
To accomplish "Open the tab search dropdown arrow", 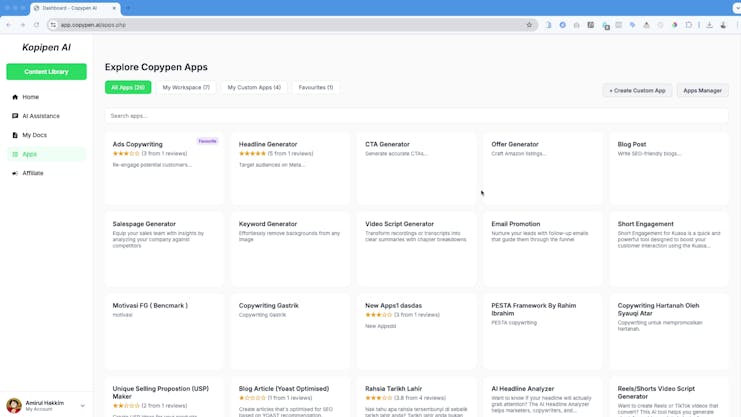I will (x=736, y=8).
